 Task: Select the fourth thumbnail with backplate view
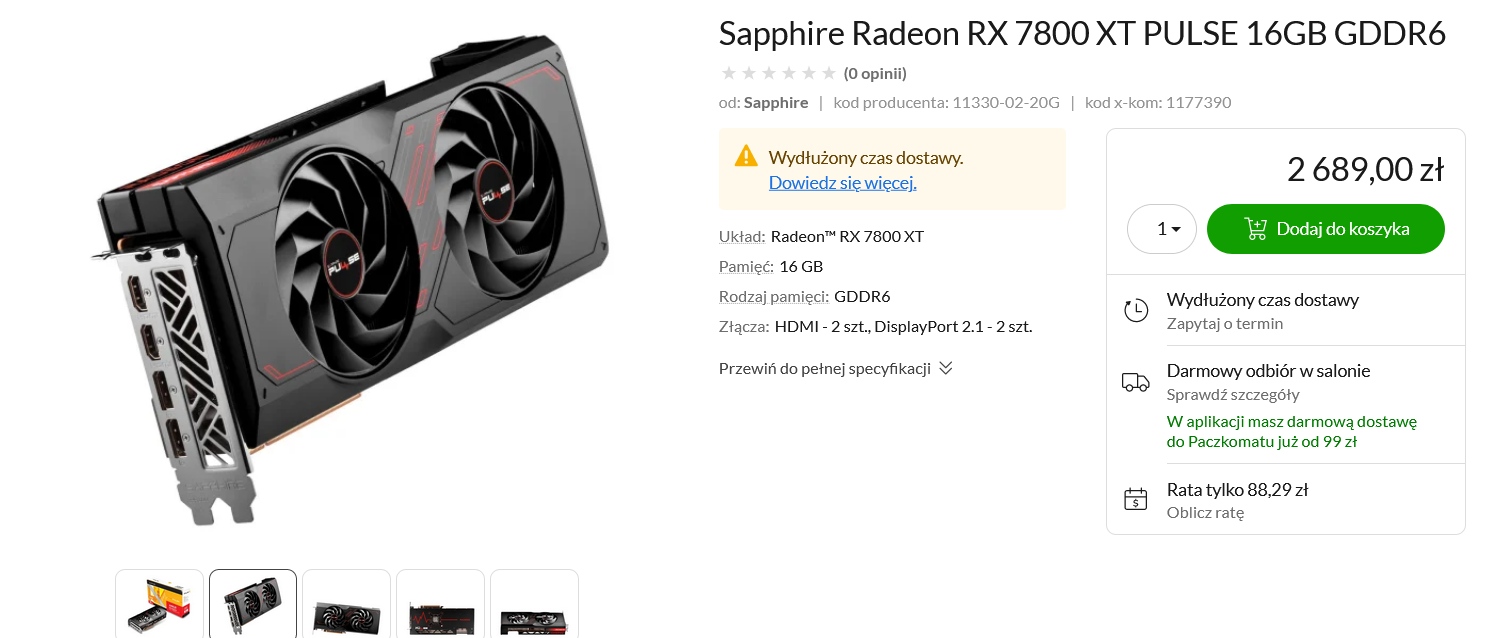pos(441,604)
